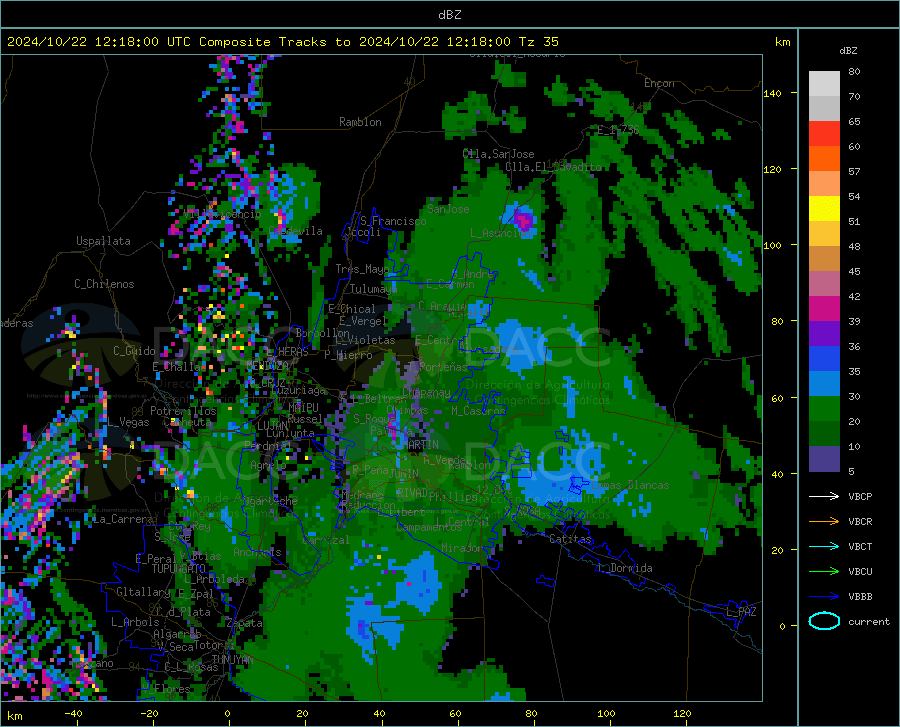Screen dimensions: 900x727
Task: Select the yellow 51 dBZ color swatch
Action: (824, 209)
